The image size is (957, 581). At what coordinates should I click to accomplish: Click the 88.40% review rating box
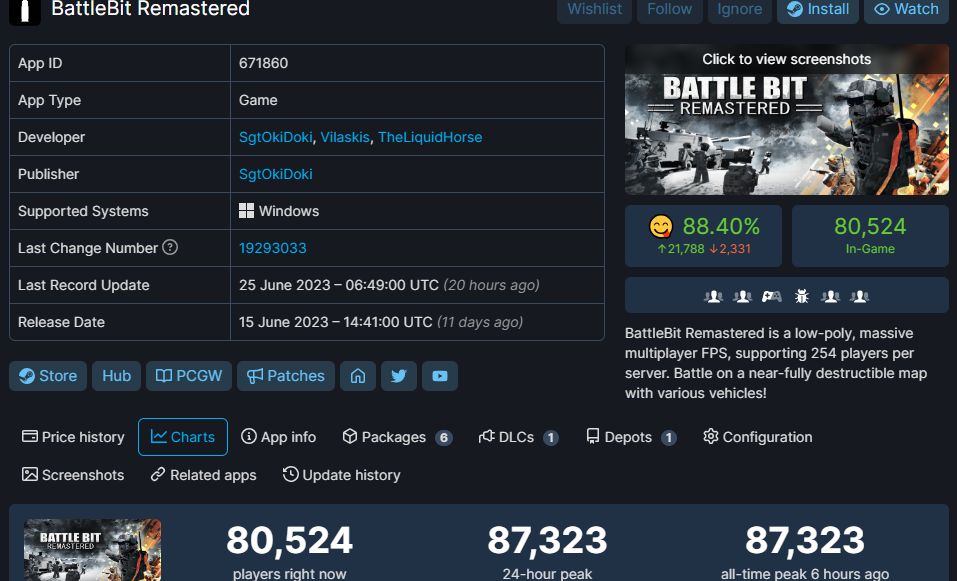[x=703, y=236]
